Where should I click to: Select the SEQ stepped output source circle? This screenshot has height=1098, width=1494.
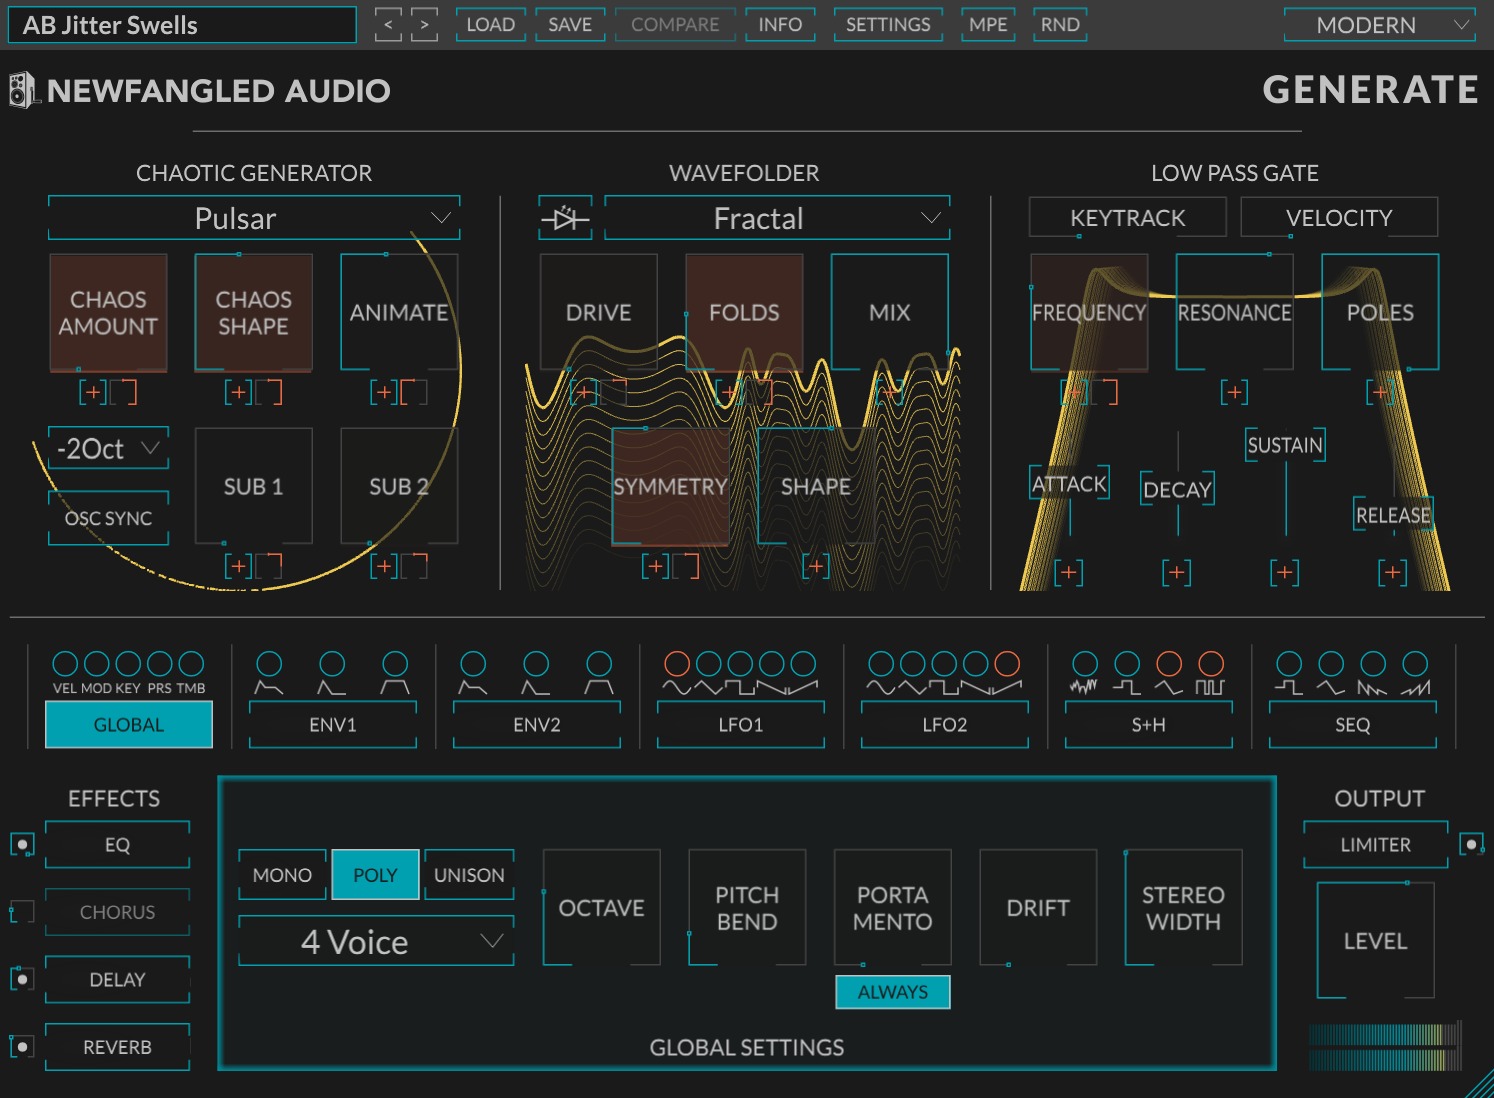click(1289, 664)
